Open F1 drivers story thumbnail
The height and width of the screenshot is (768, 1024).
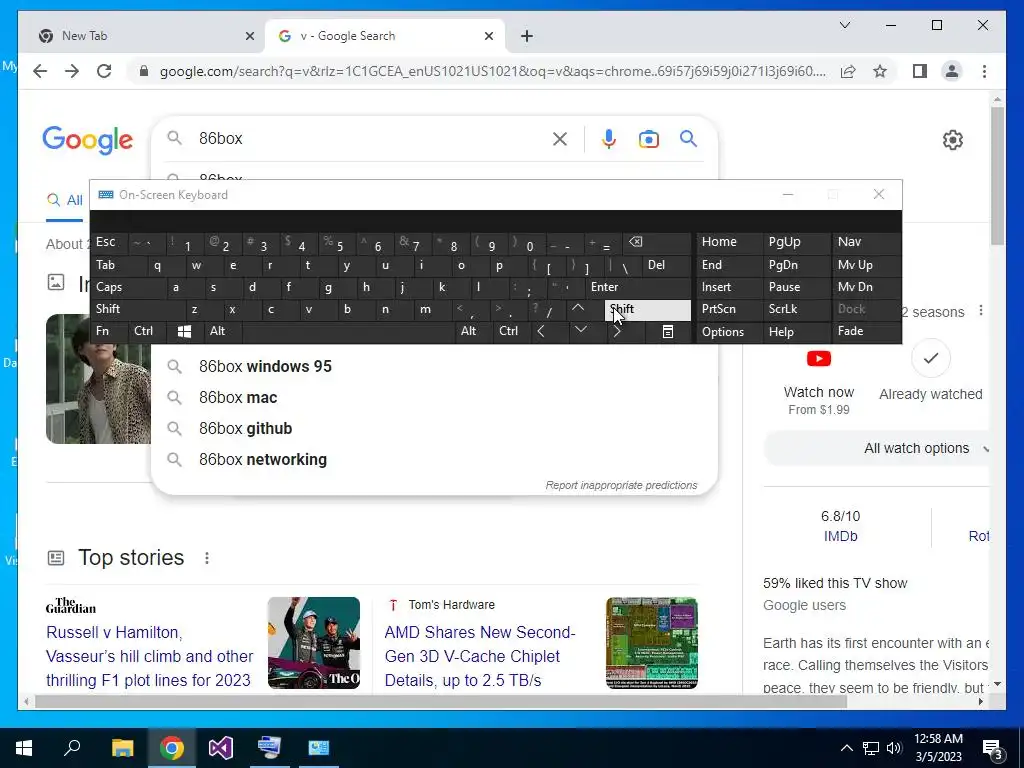[313, 643]
